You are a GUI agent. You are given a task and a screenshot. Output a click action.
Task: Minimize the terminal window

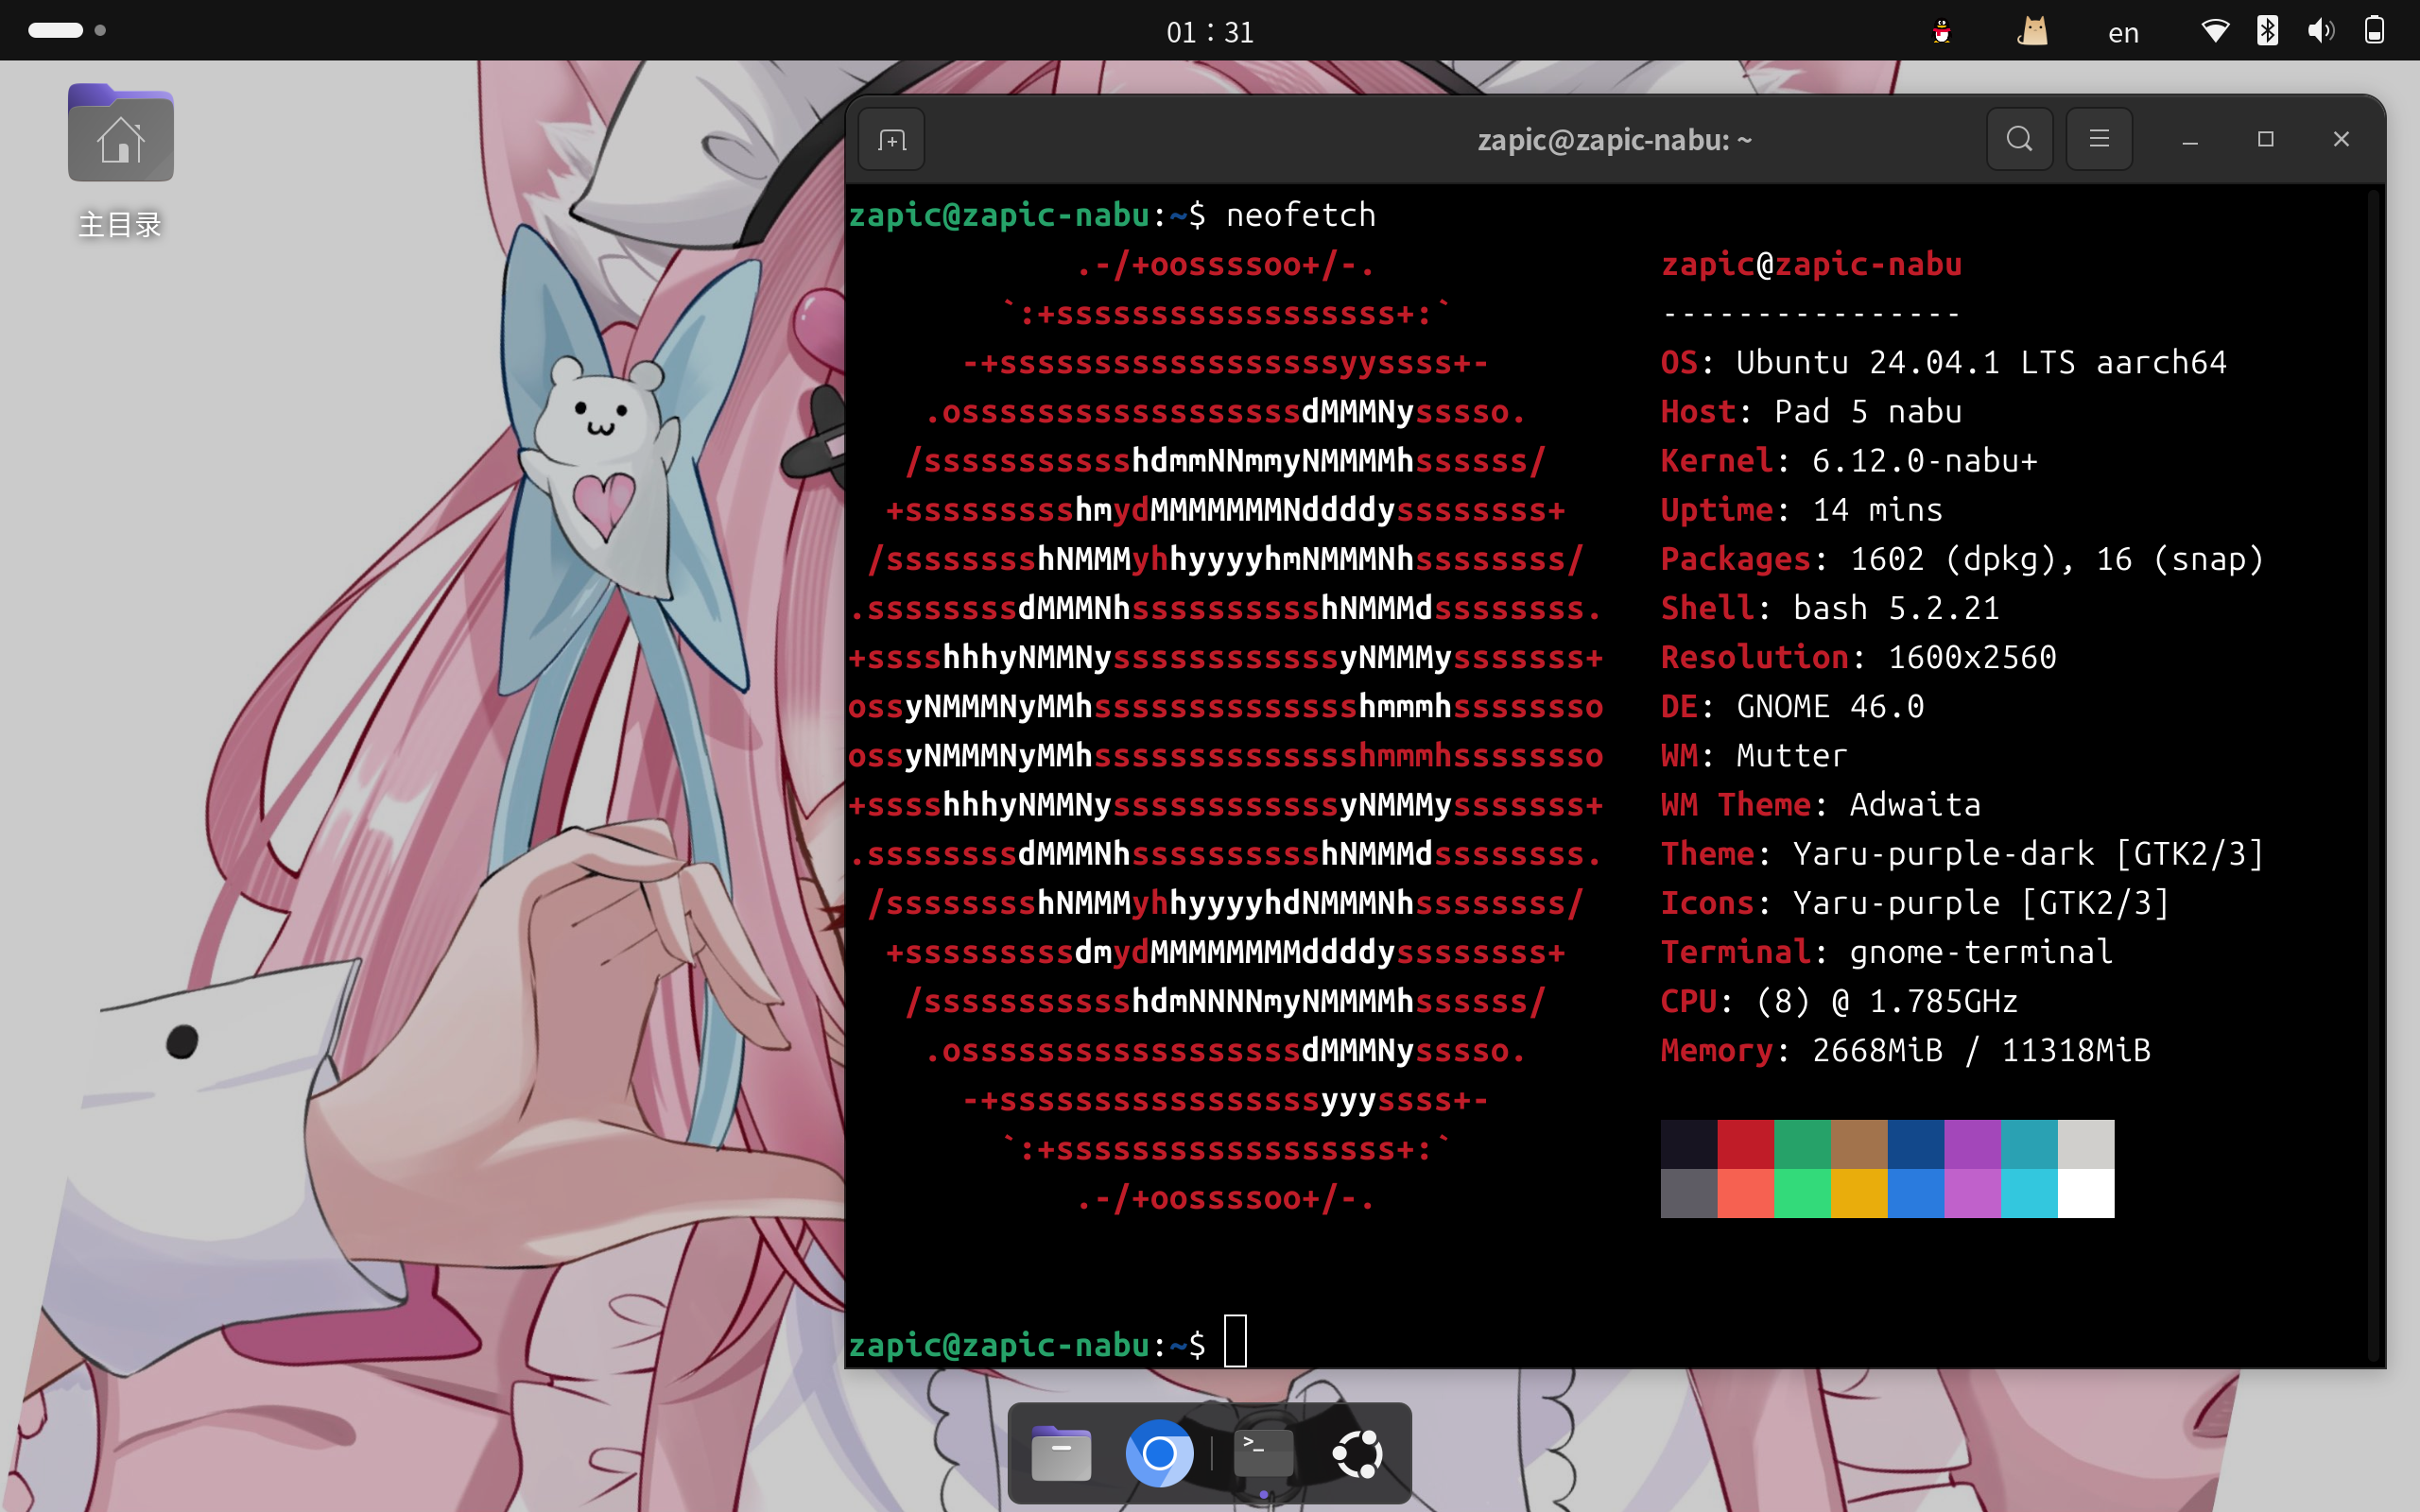tap(2190, 139)
